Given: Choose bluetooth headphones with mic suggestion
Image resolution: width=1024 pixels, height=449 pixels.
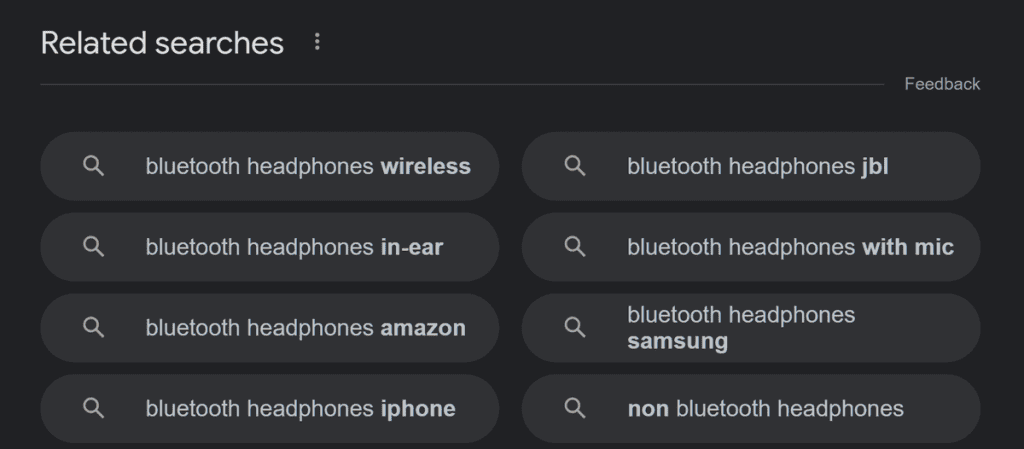Looking at the screenshot, I should [751, 247].
